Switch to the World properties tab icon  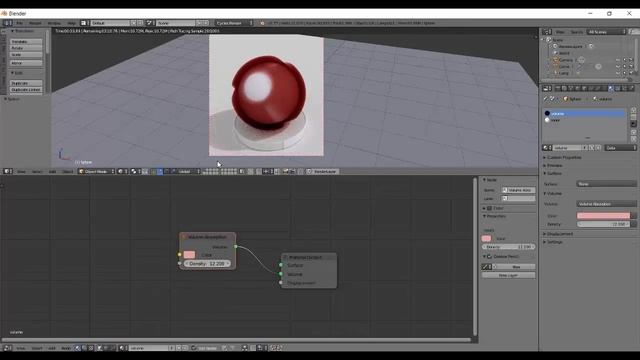(577, 88)
